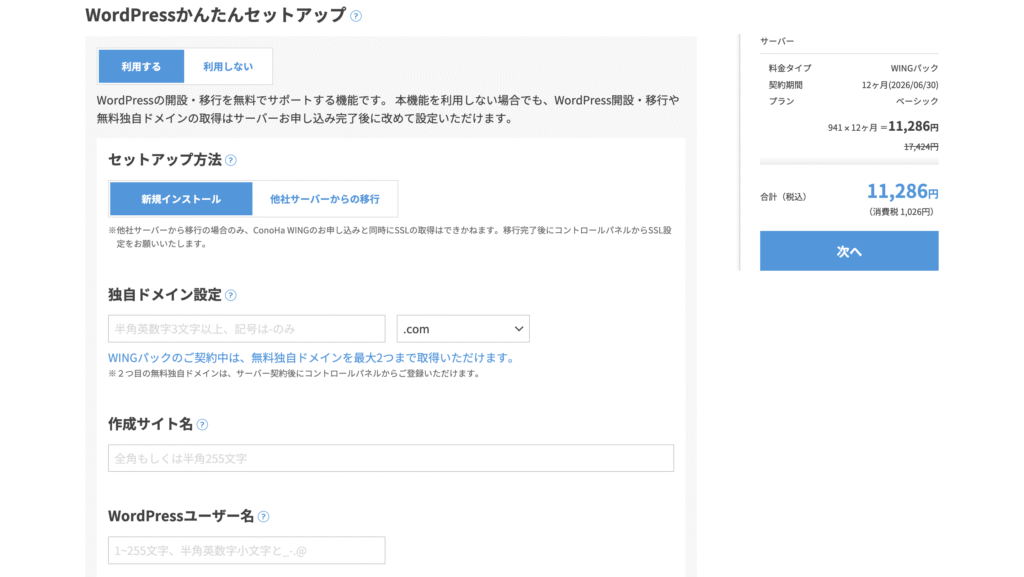Click the 合計 total amount 11,286円

coord(901,192)
